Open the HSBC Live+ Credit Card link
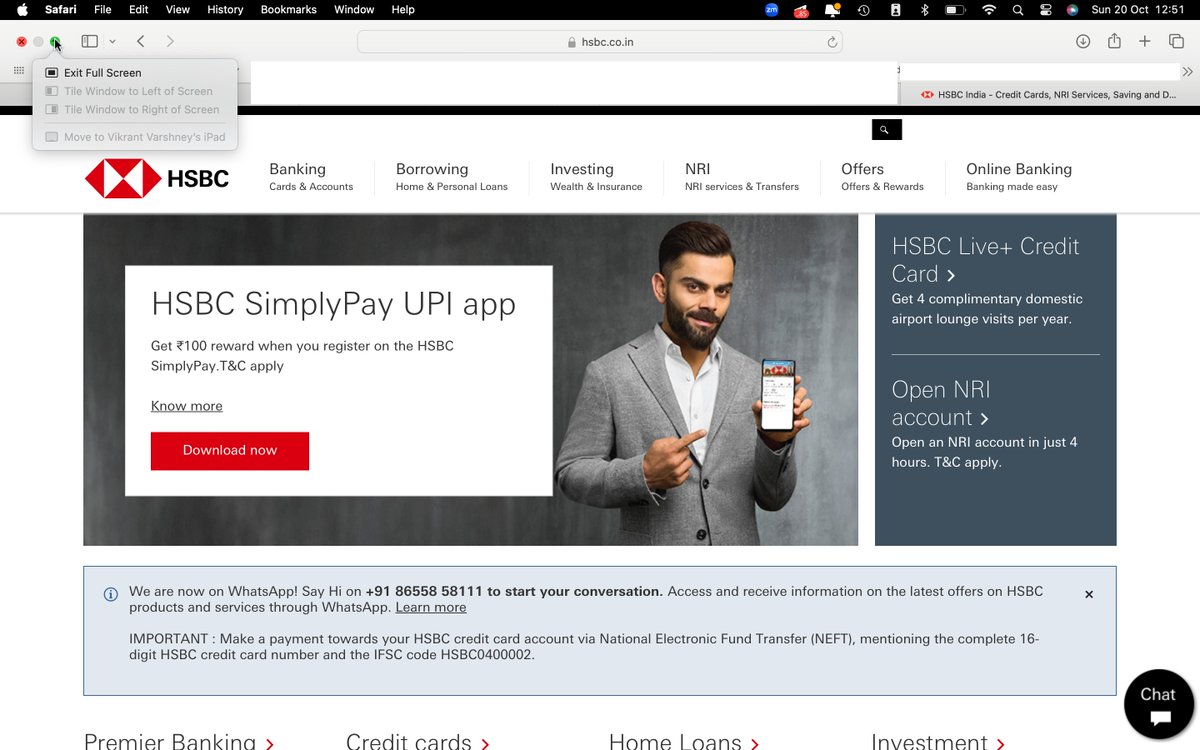The width and height of the screenshot is (1200, 750). click(x=985, y=260)
